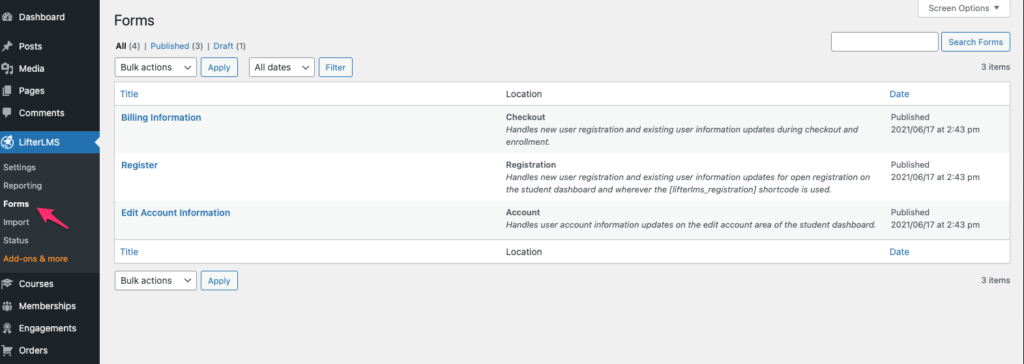Open the bottom Bulk actions dropdown
The width and height of the screenshot is (1024, 364).
click(155, 280)
